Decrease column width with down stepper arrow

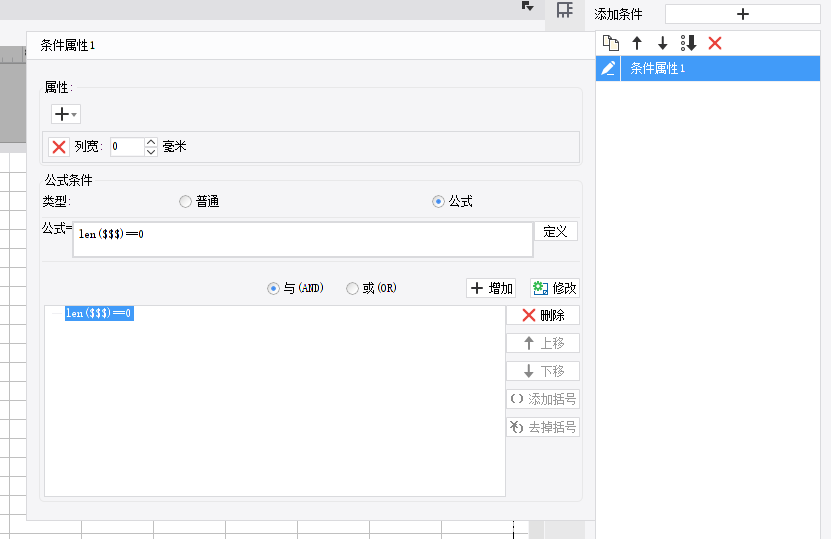(x=151, y=152)
